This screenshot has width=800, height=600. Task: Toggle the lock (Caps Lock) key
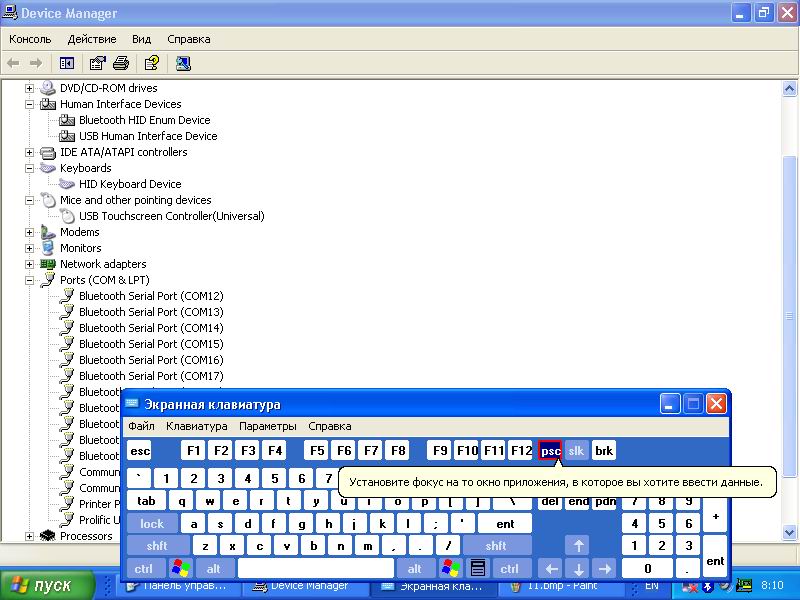[152, 523]
